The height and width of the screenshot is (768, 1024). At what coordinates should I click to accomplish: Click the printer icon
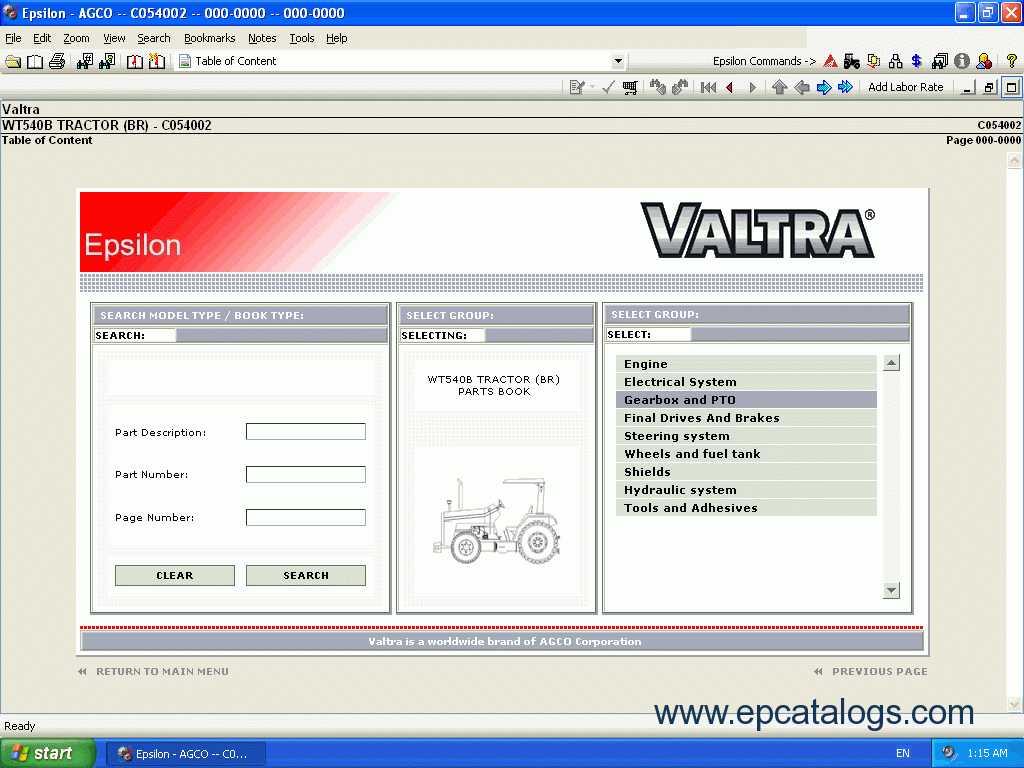click(x=57, y=61)
